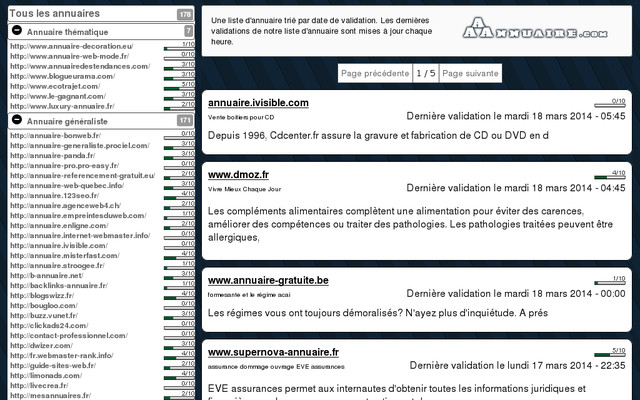Image resolution: width=640 pixels, height=400 pixels.
Task: Click the 0/10 rating bar on annuaire.ivisible.com card
Action: (x=610, y=105)
